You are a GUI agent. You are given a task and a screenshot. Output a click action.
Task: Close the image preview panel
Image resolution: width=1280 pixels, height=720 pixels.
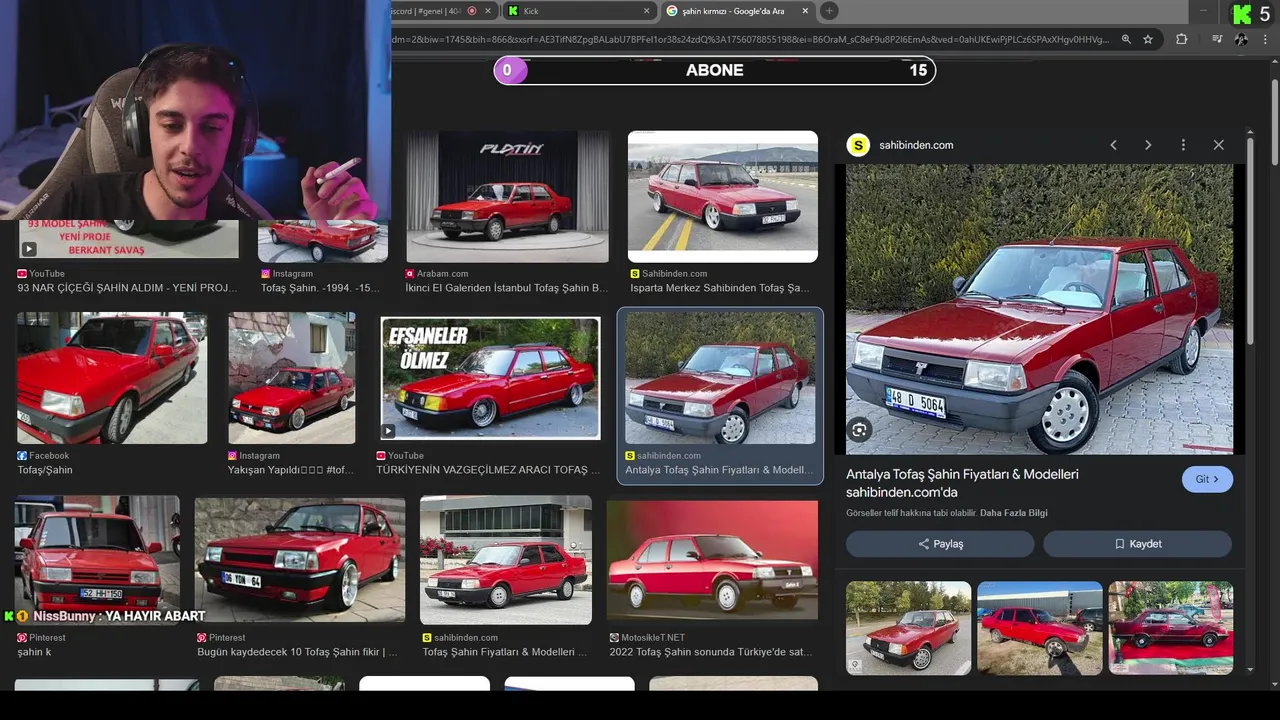(1218, 145)
